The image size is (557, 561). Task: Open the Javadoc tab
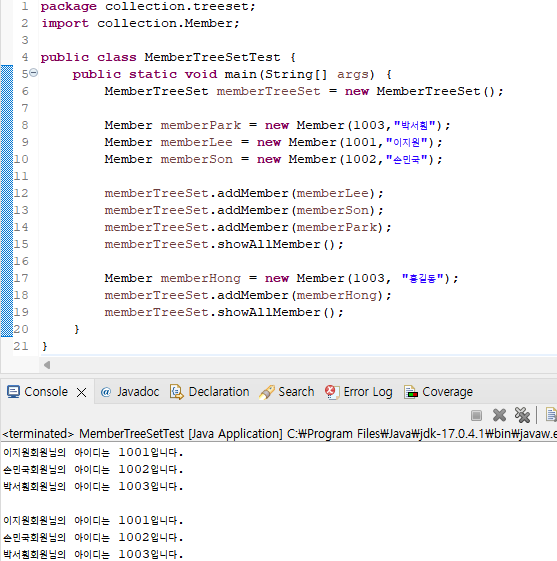(138, 392)
